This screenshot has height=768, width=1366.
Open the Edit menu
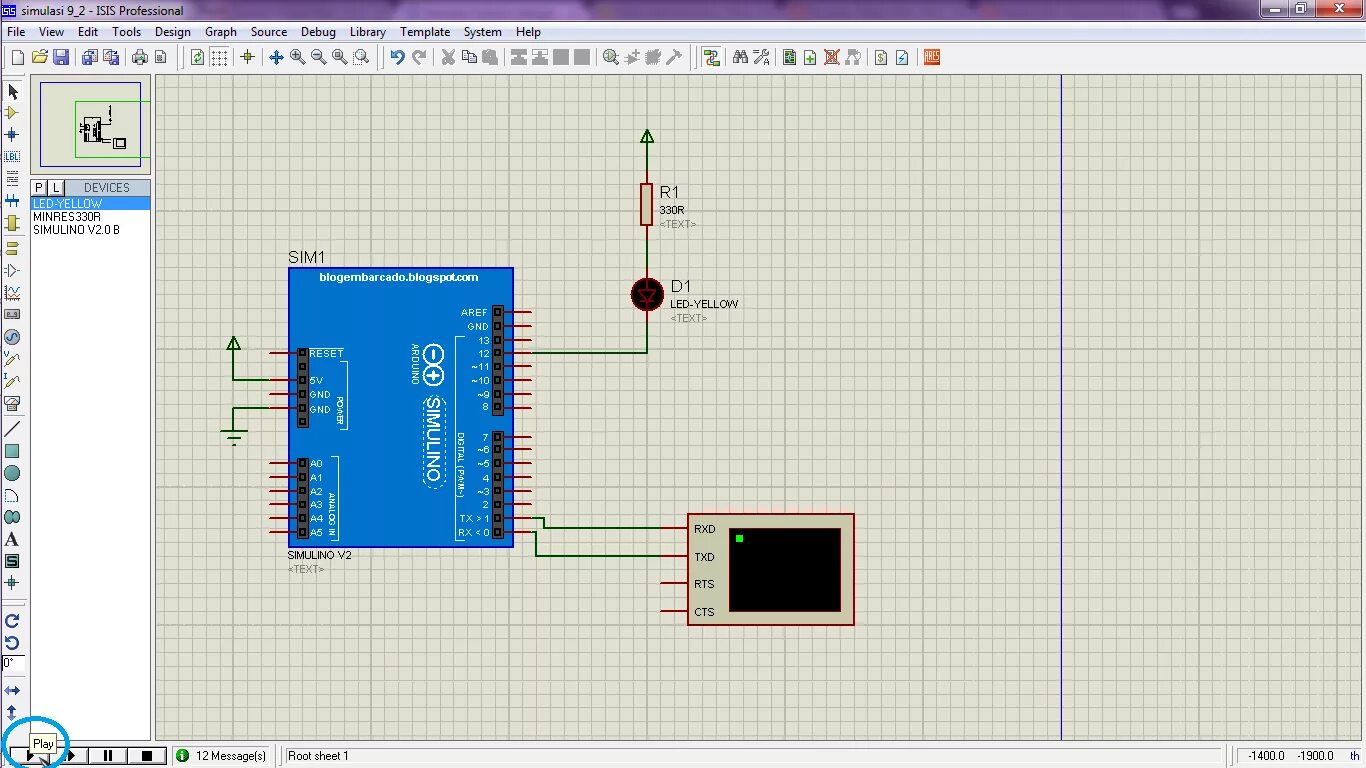[x=88, y=32]
